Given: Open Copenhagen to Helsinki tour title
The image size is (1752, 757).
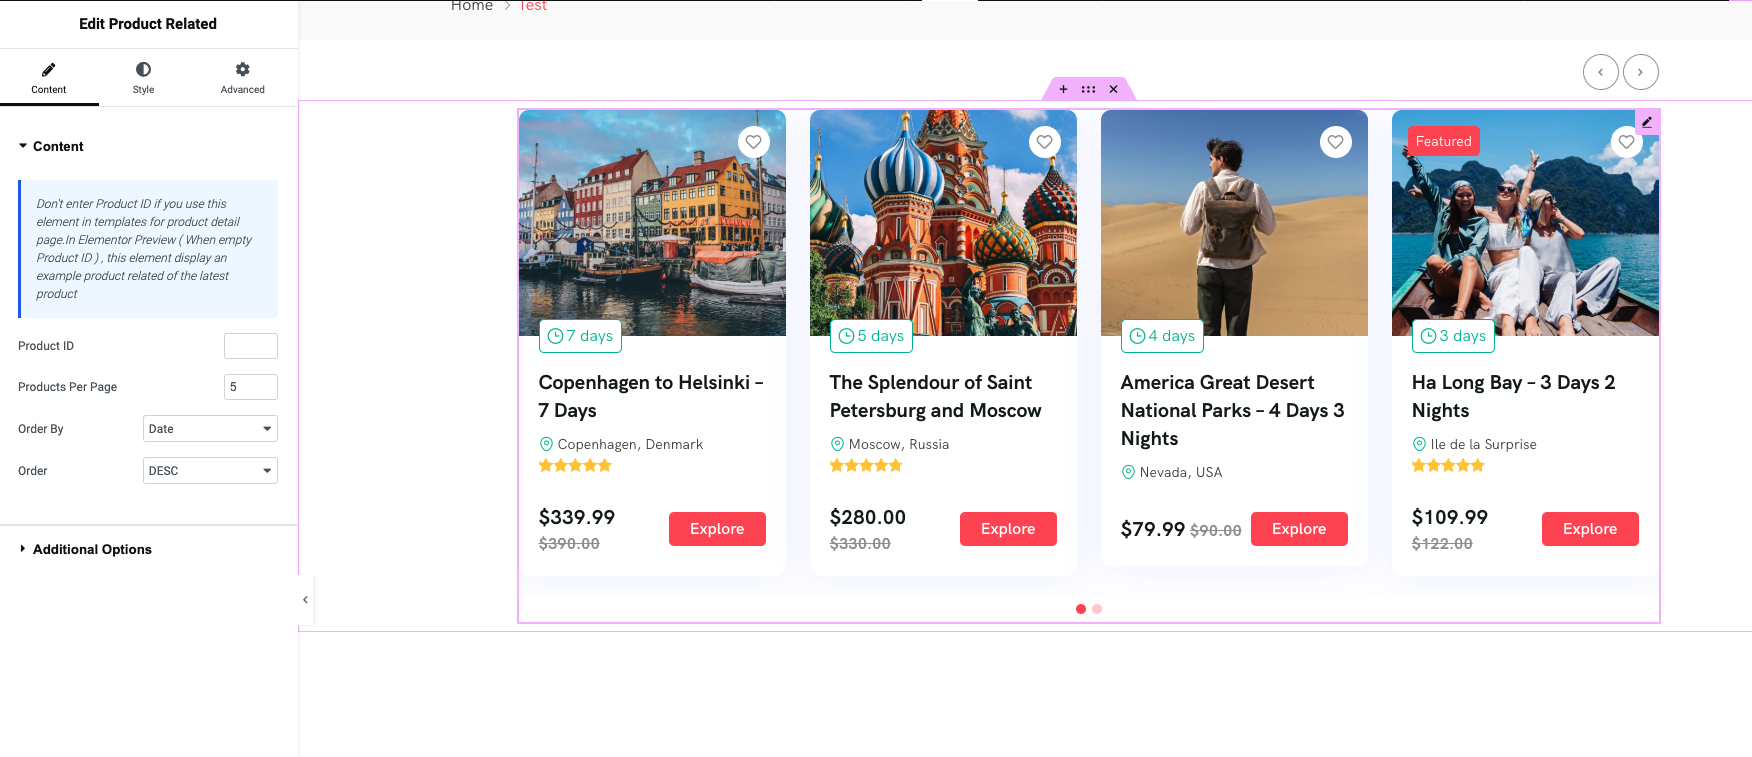Looking at the screenshot, I should coord(651,396).
